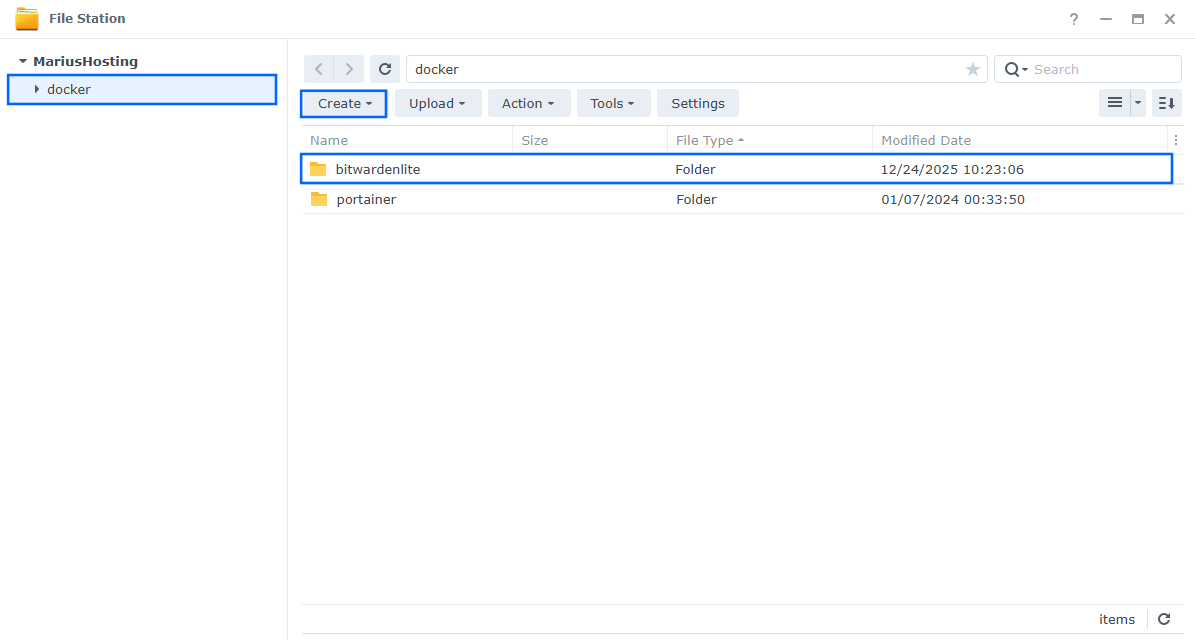Click the File Station folder icon in titlebar
Image resolution: width=1195 pixels, height=640 pixels.
27,17
